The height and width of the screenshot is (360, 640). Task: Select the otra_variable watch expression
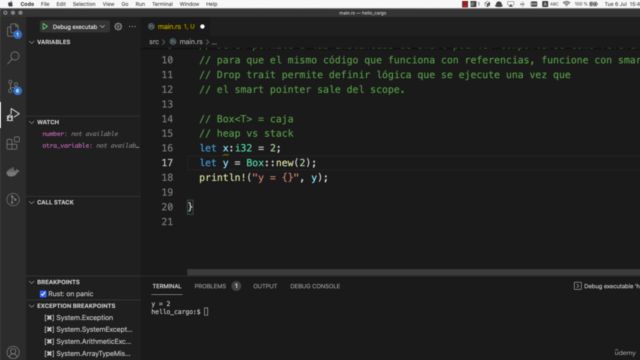(90, 146)
